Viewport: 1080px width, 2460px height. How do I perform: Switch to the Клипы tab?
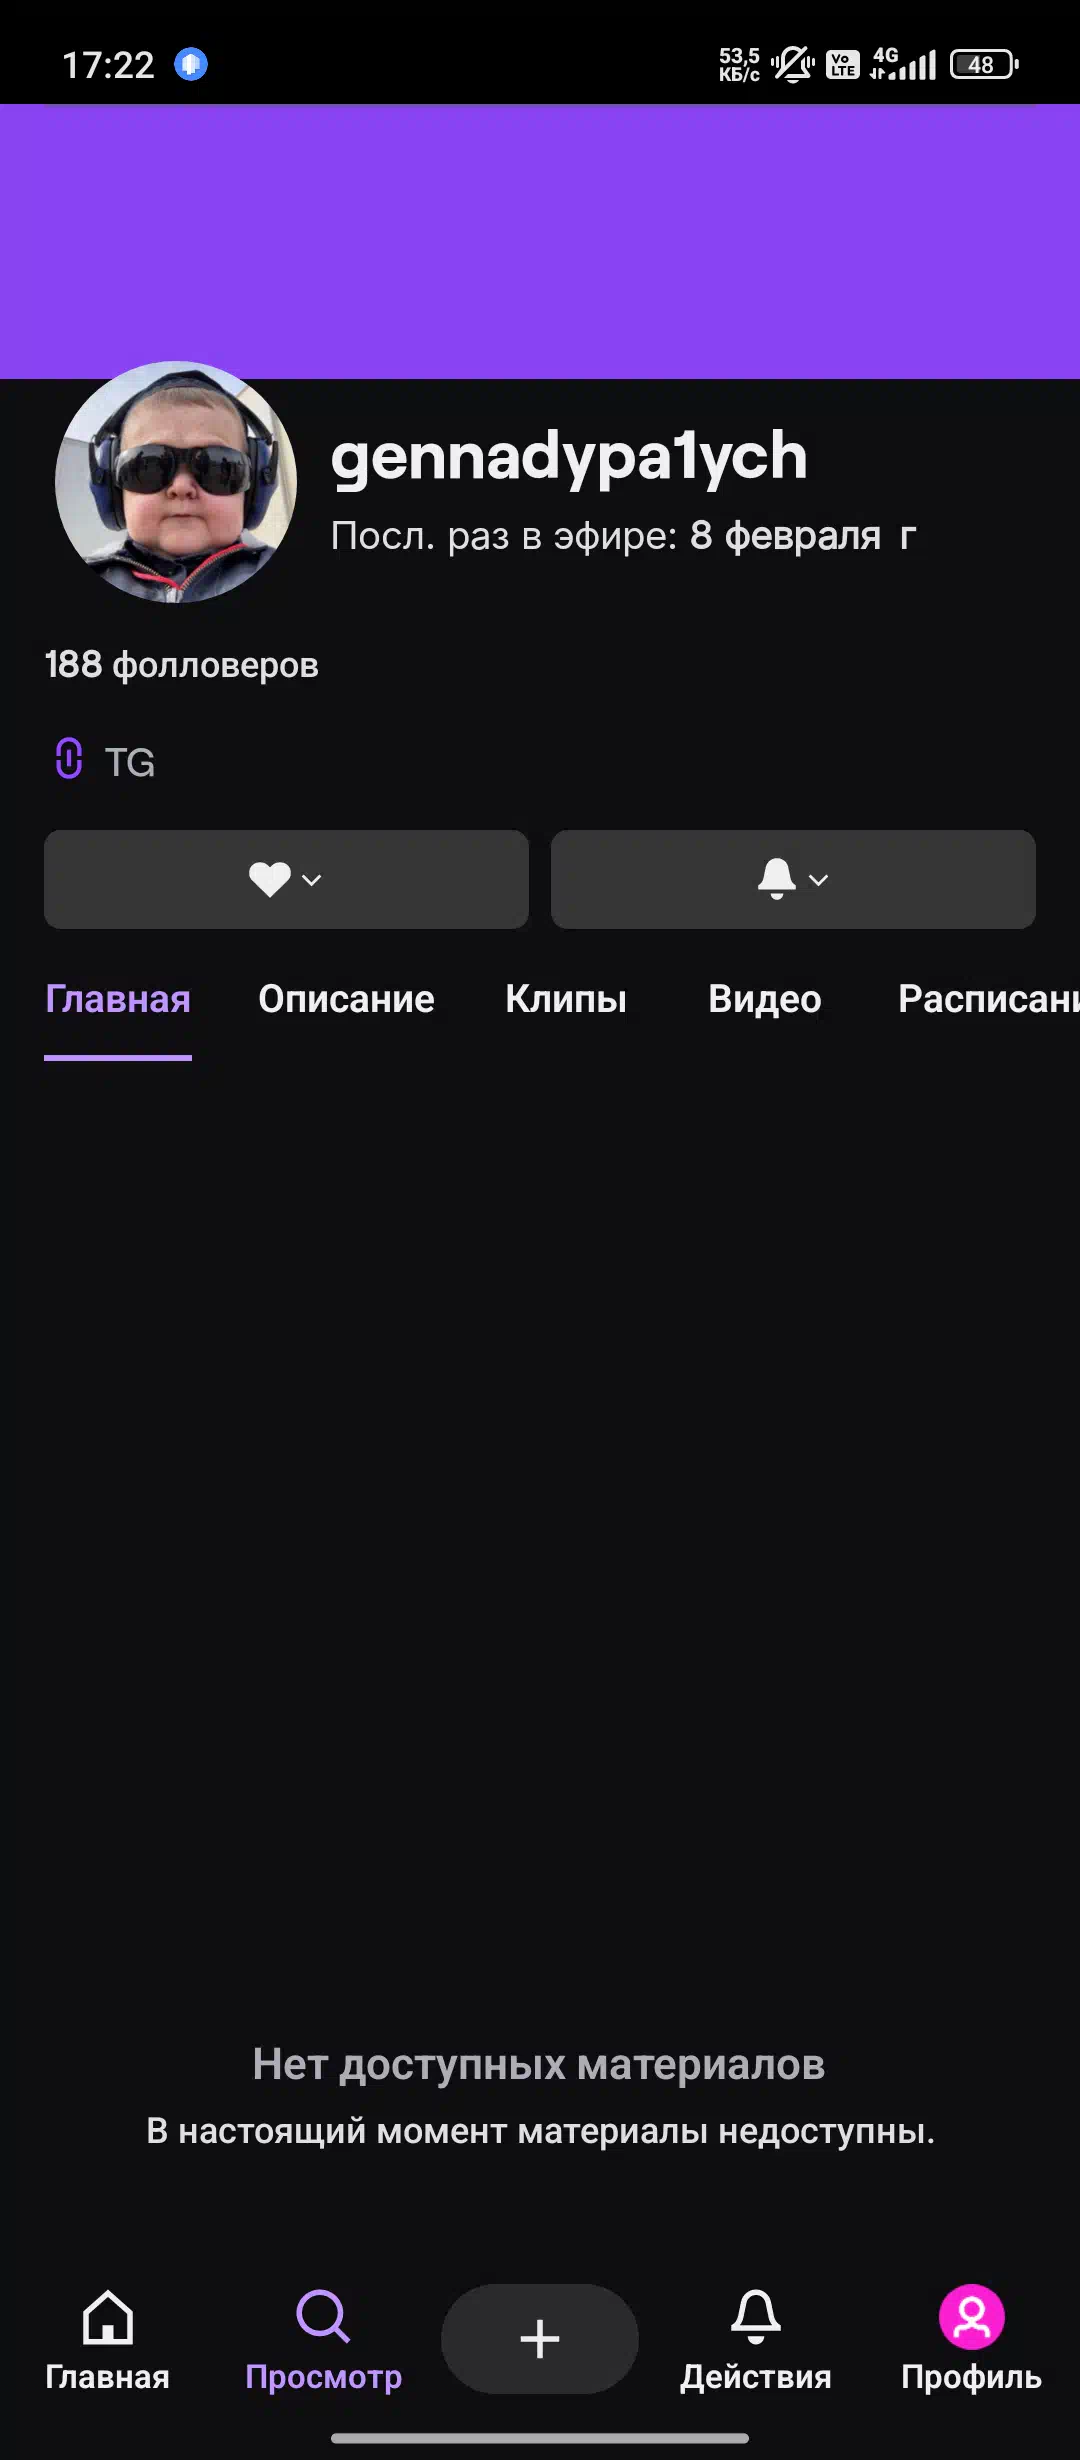(566, 999)
